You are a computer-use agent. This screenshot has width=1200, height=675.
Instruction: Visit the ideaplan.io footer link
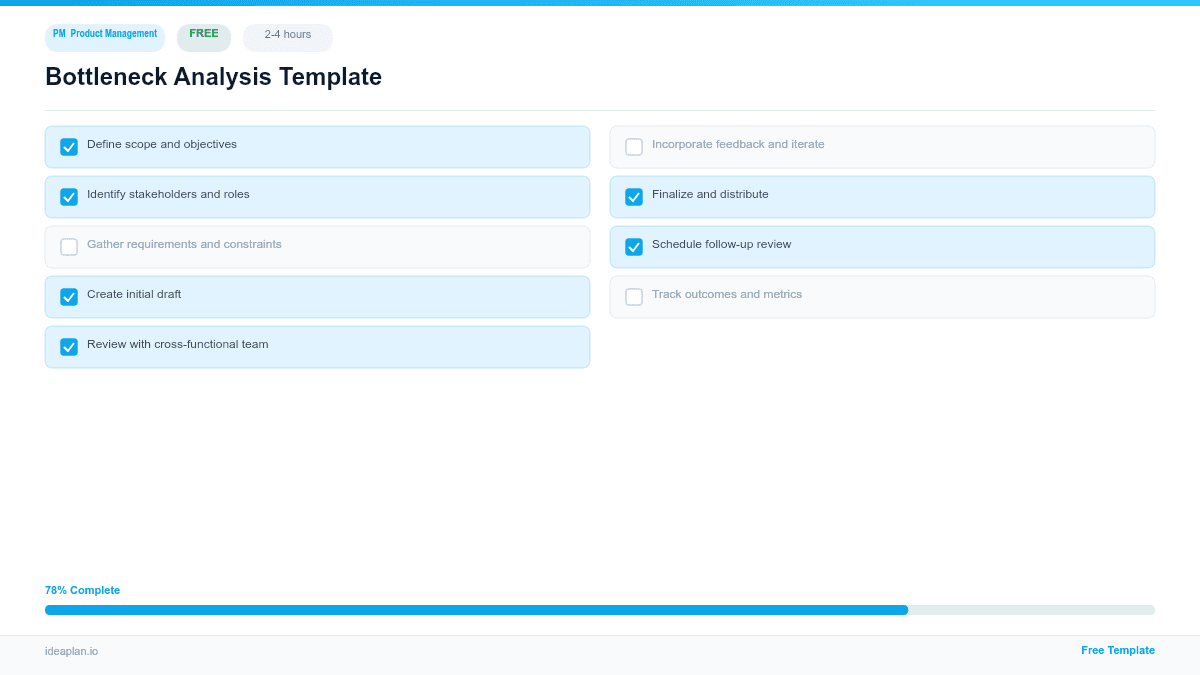pos(70,652)
